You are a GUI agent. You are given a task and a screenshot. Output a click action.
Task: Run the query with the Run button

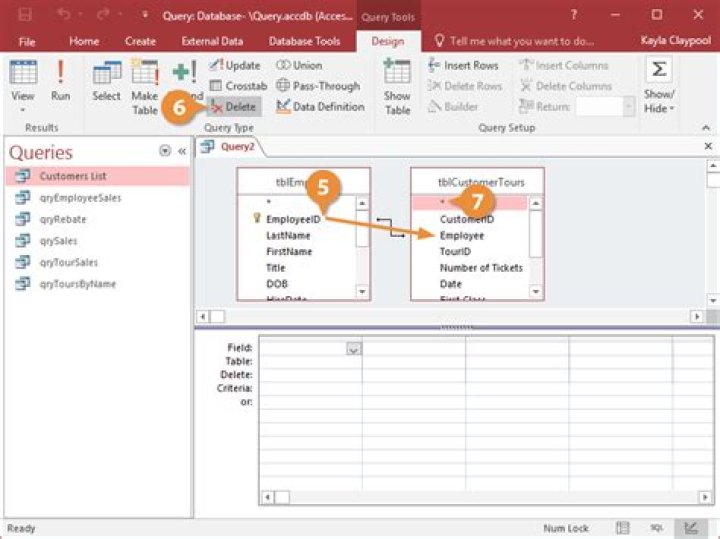coord(60,81)
